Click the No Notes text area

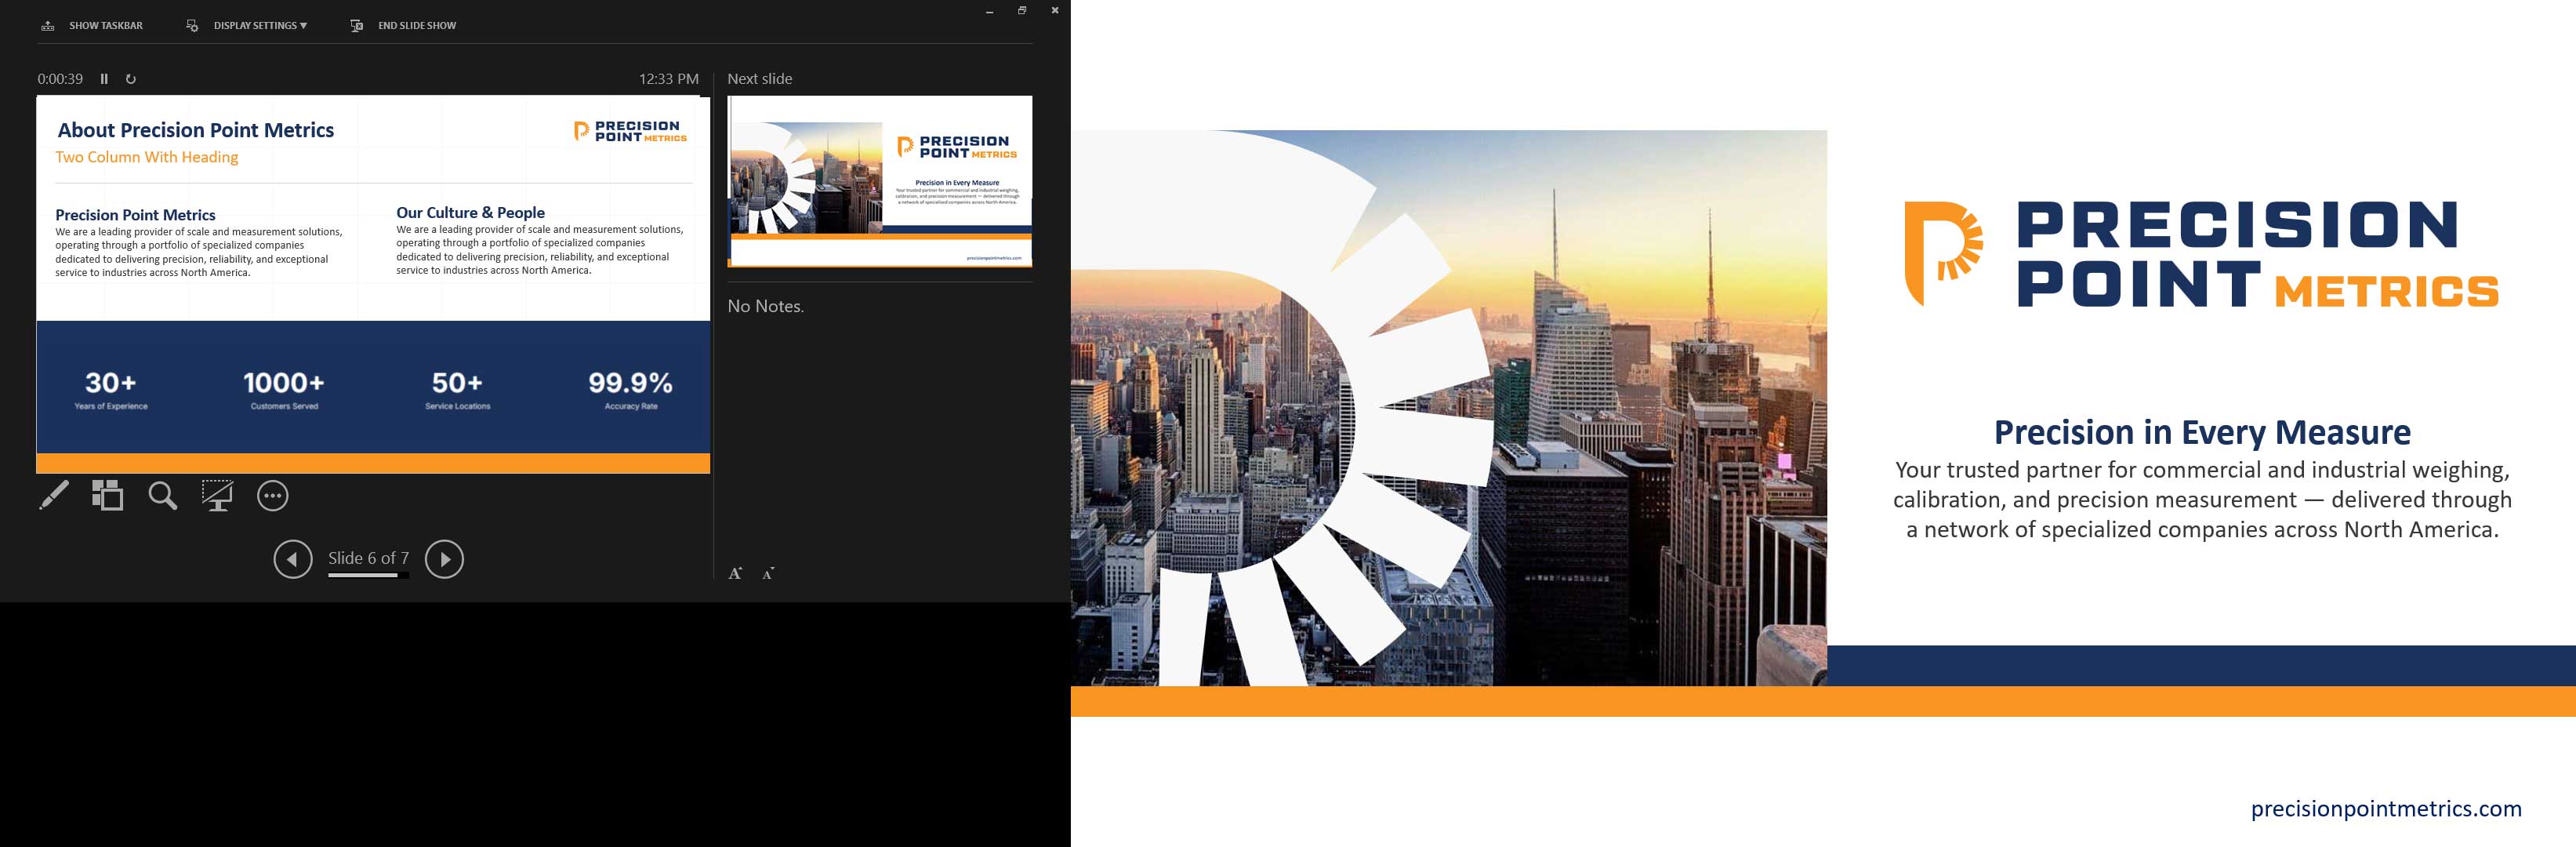[766, 306]
